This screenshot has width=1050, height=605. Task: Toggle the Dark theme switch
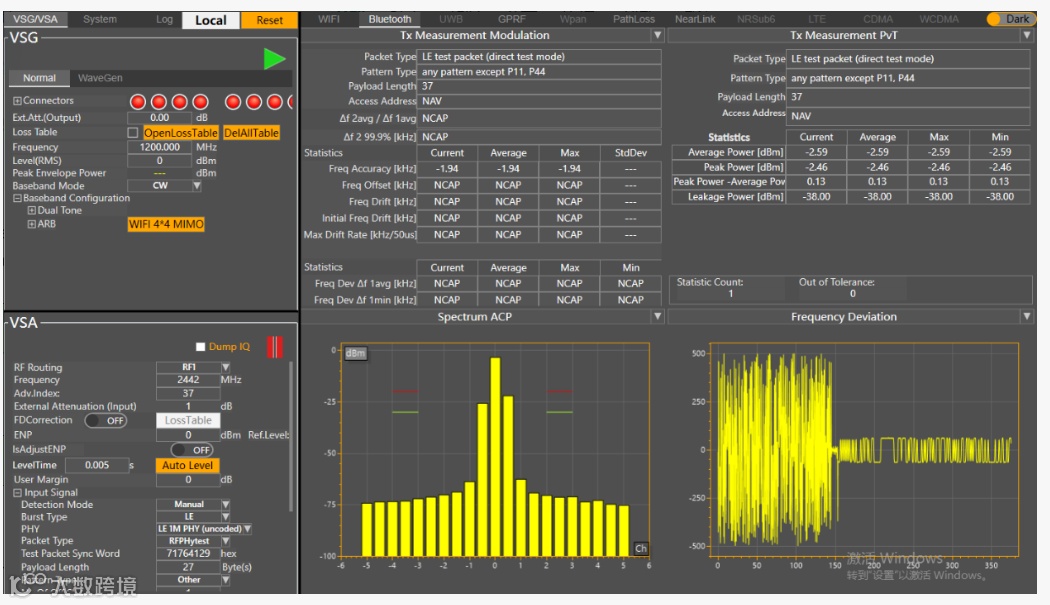point(1009,19)
